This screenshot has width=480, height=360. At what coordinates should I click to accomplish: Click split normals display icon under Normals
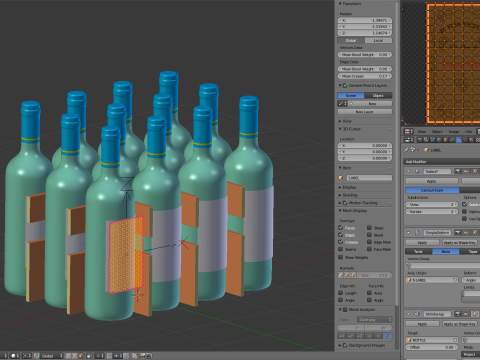tap(347, 275)
